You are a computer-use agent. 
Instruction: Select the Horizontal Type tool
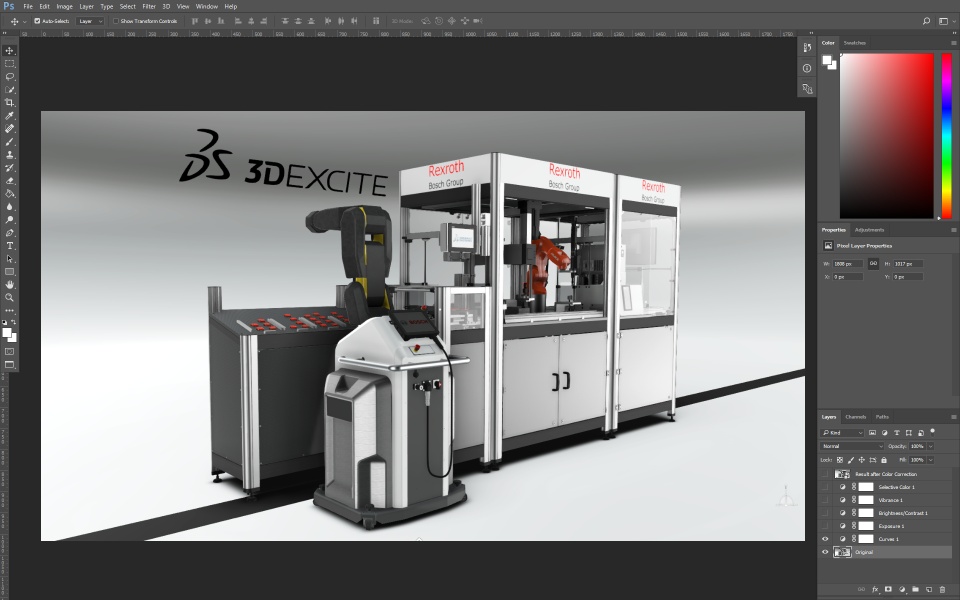point(10,245)
